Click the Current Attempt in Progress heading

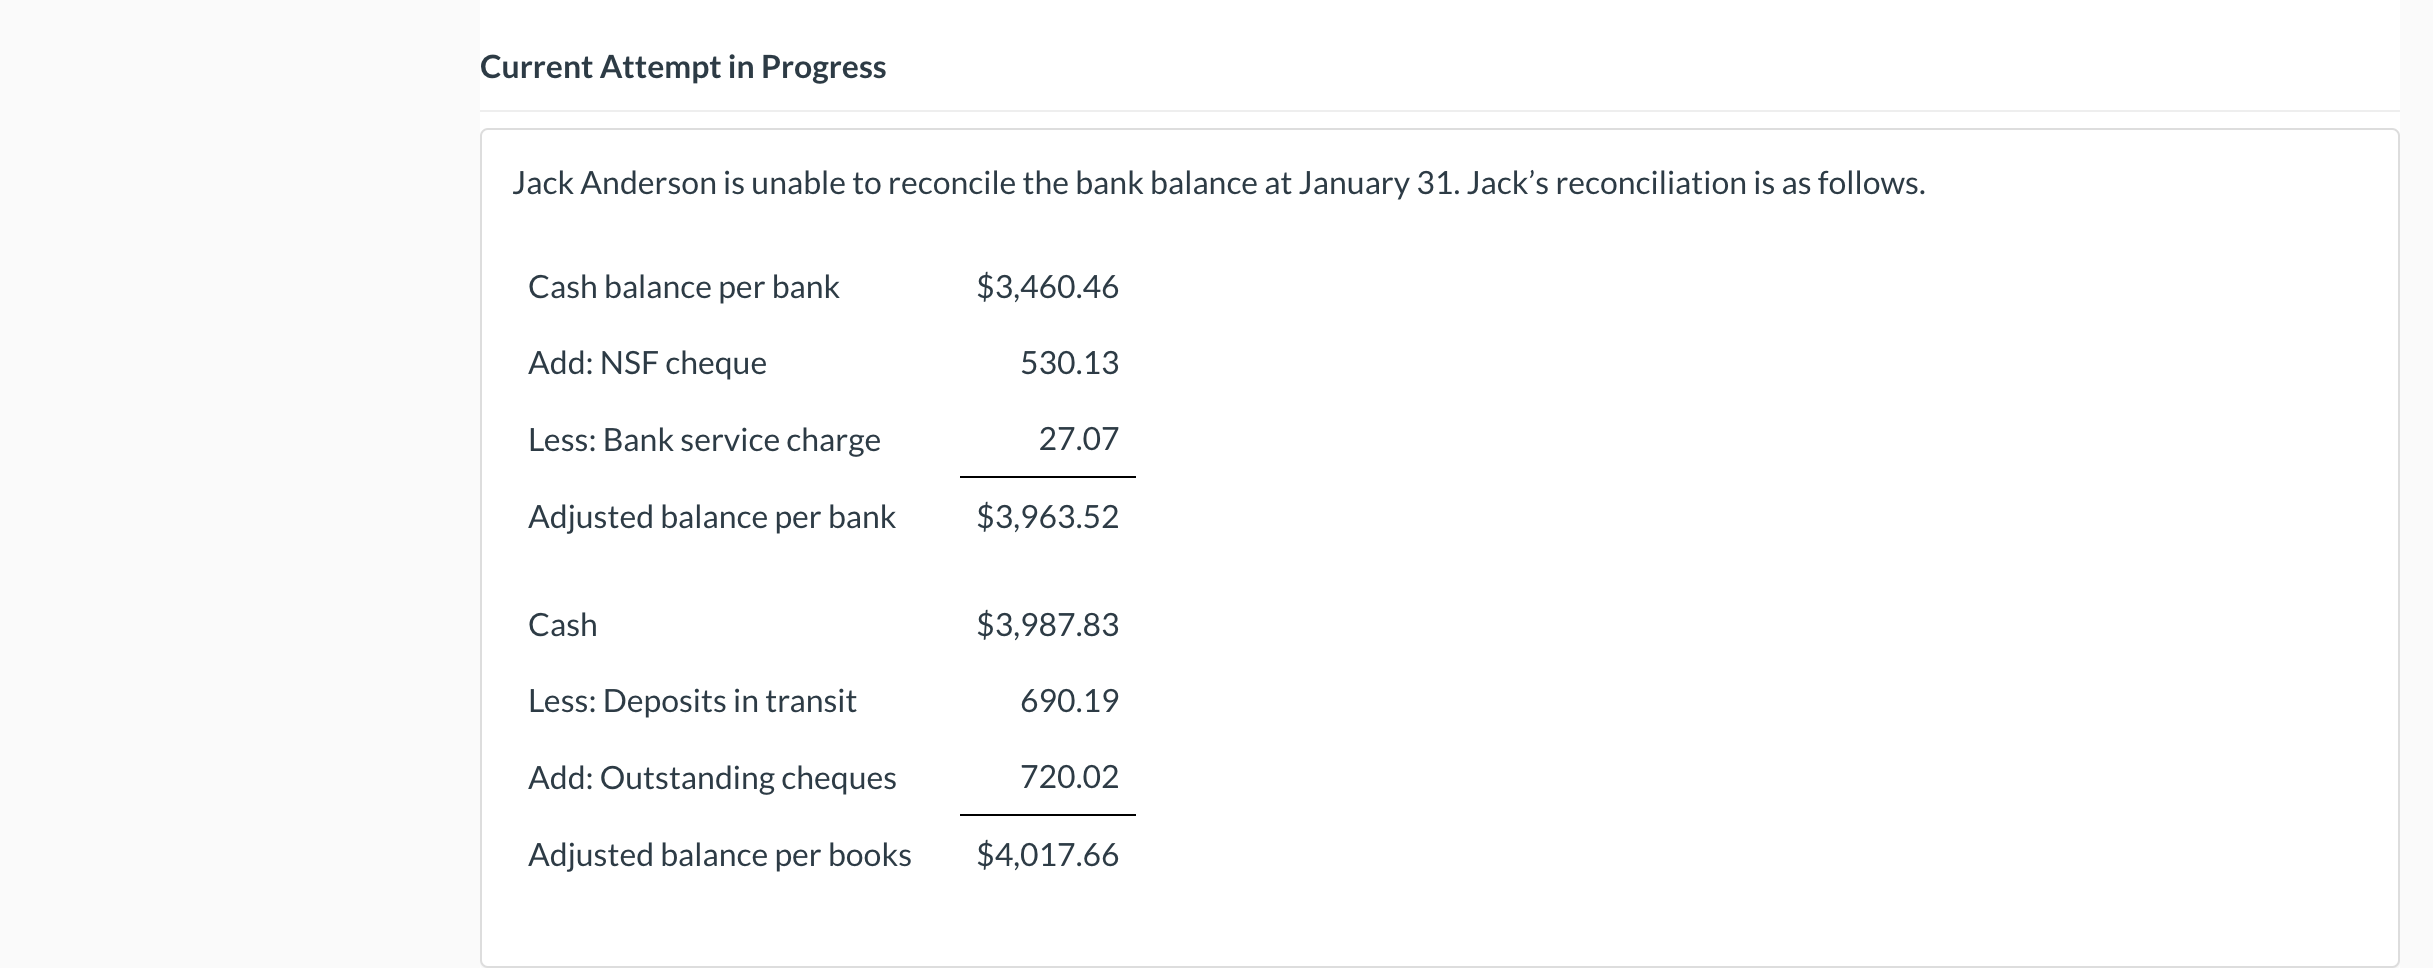(682, 67)
